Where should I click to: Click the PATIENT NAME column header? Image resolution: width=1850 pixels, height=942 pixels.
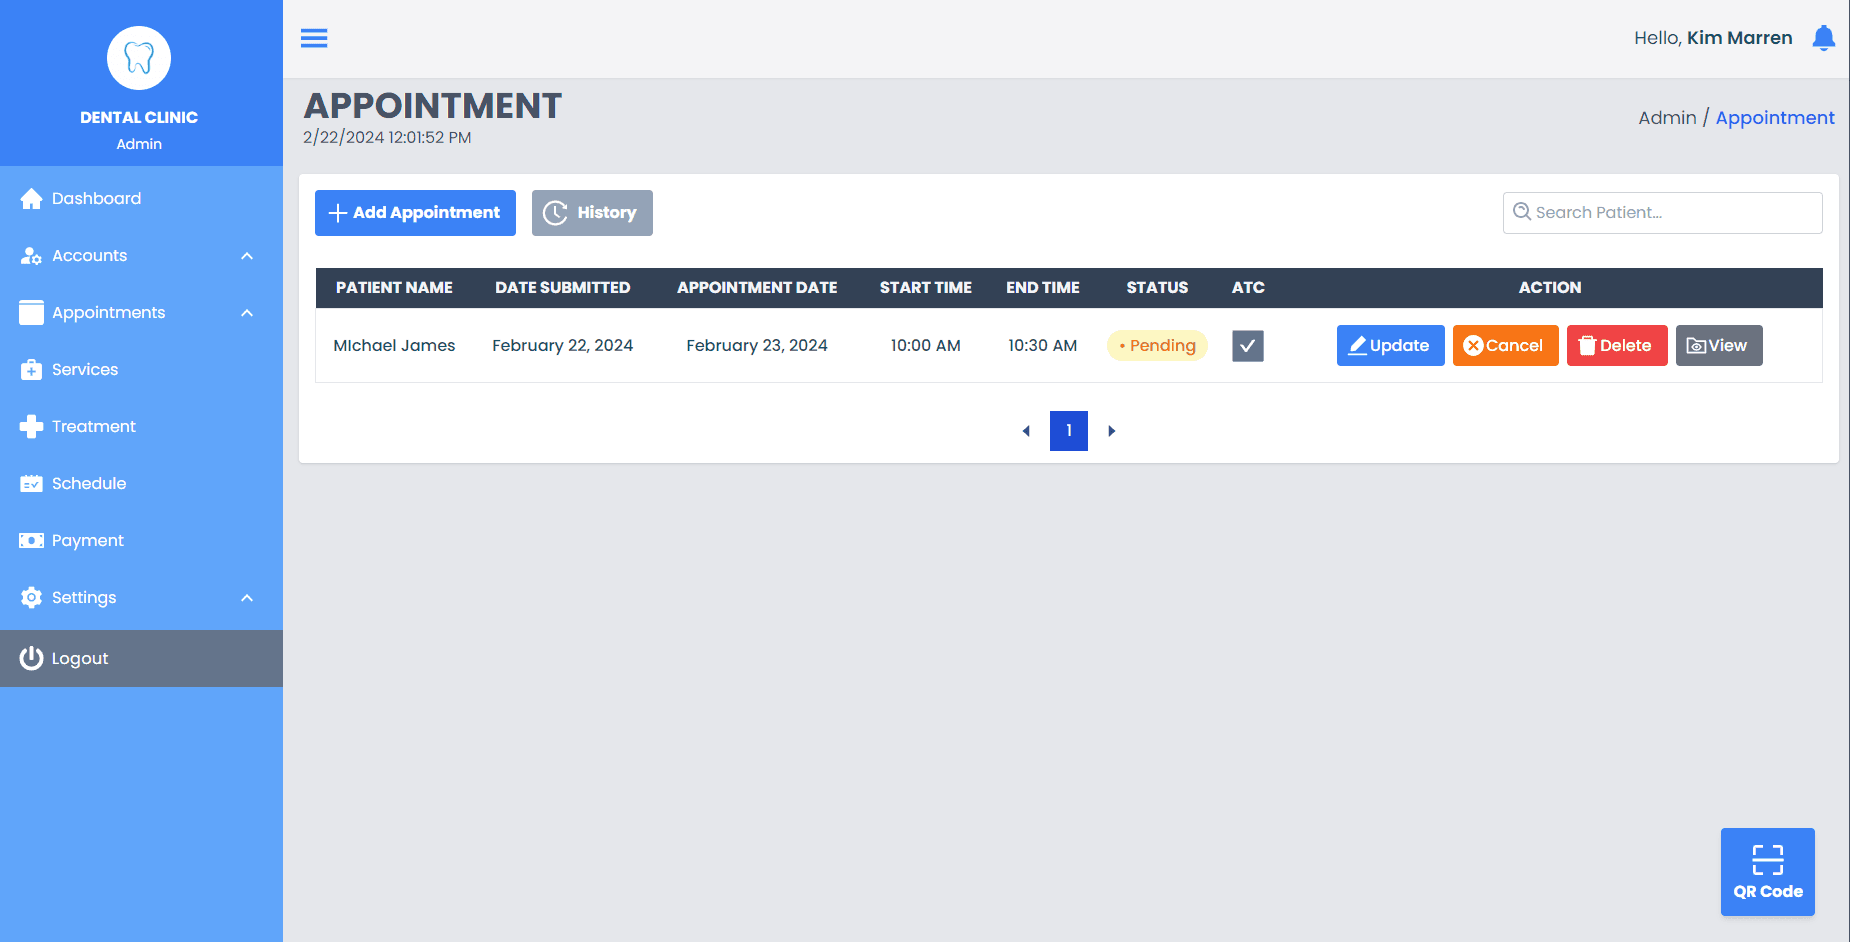pyautogui.click(x=394, y=288)
